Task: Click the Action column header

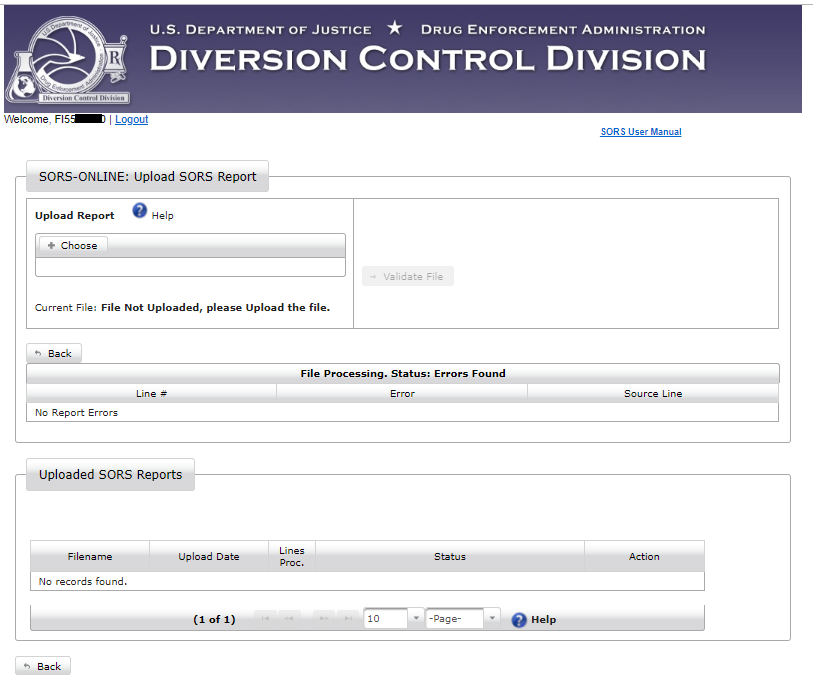Action: tap(644, 556)
